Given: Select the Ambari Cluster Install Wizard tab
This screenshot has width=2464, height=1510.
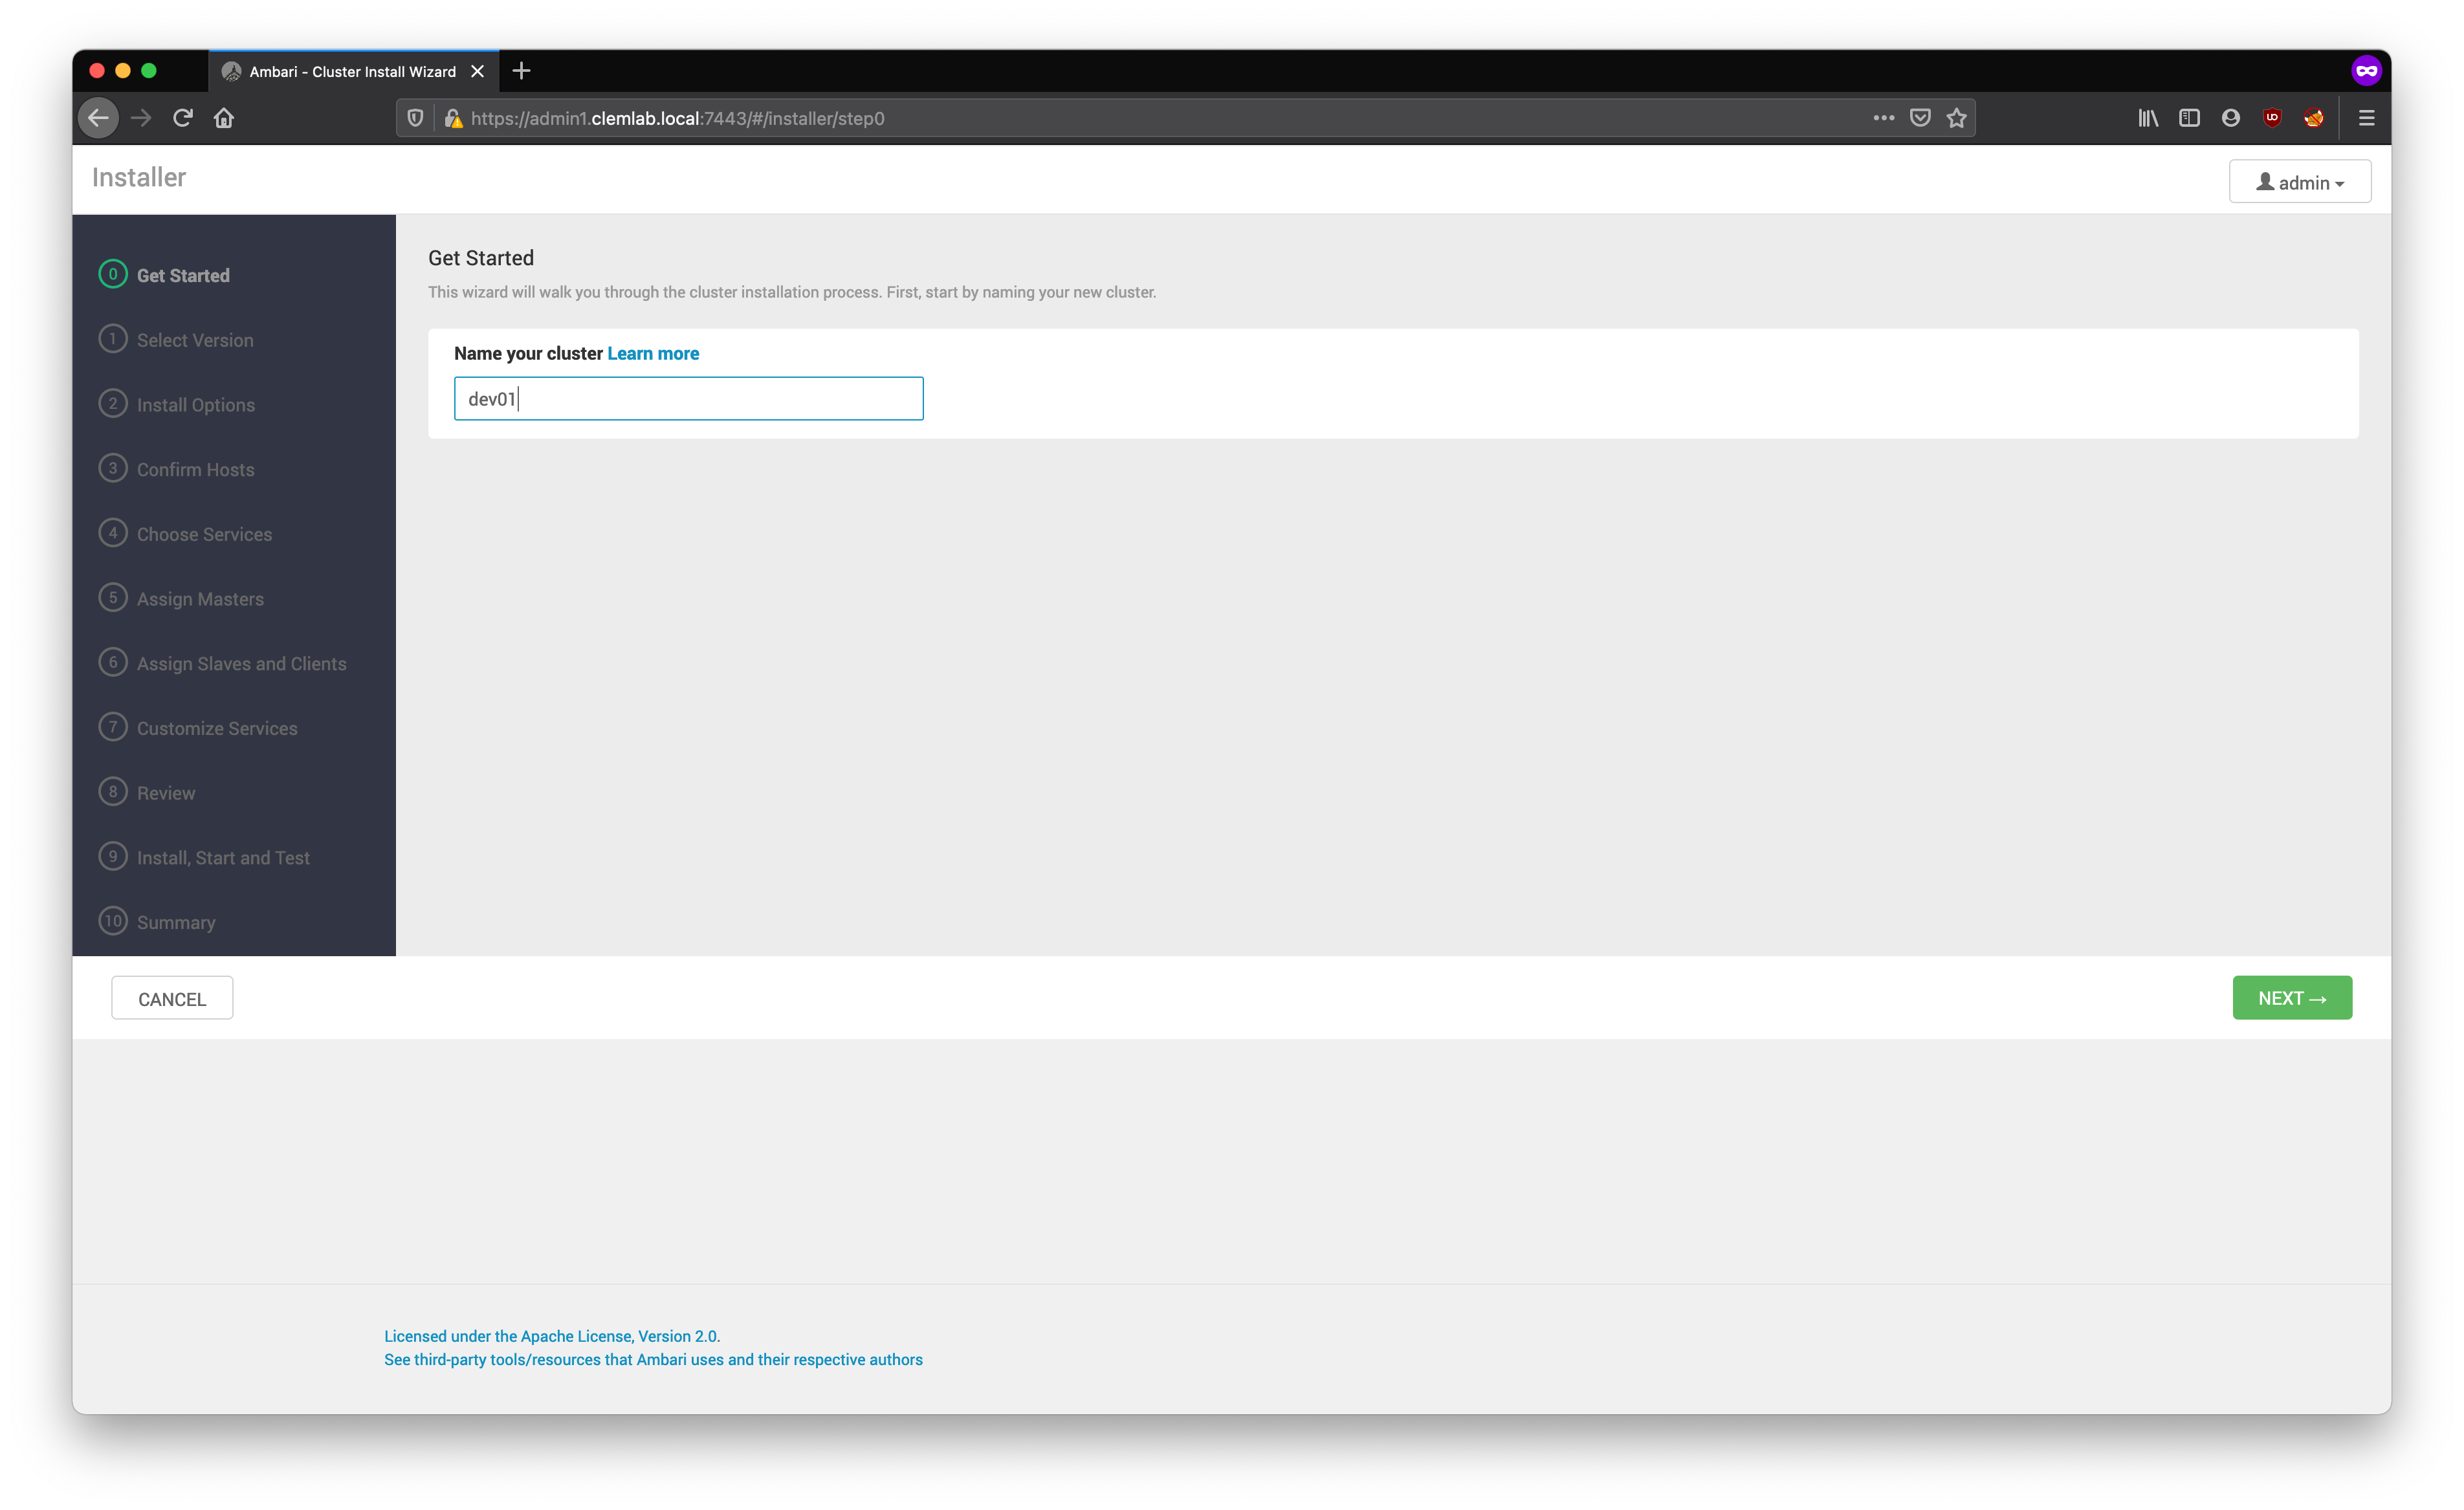Looking at the screenshot, I should (352, 72).
